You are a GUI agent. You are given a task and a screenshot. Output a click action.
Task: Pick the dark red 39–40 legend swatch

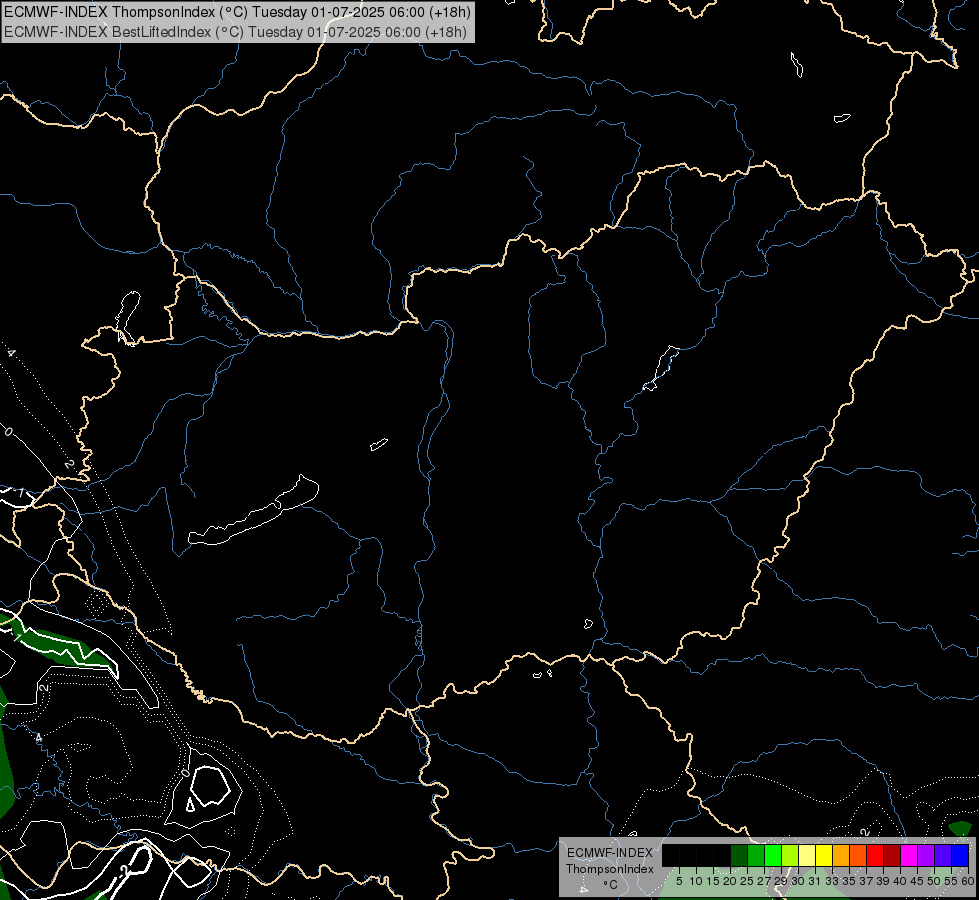(x=892, y=856)
